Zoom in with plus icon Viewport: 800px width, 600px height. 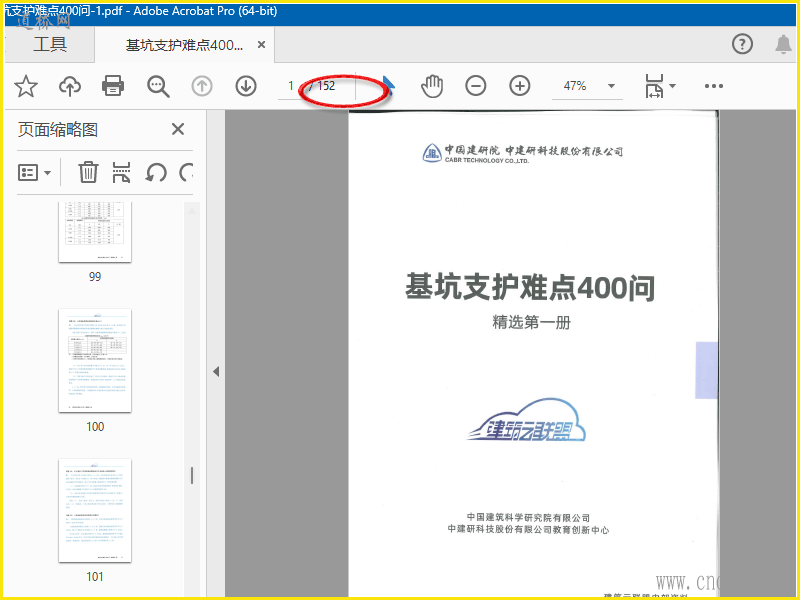click(x=519, y=86)
